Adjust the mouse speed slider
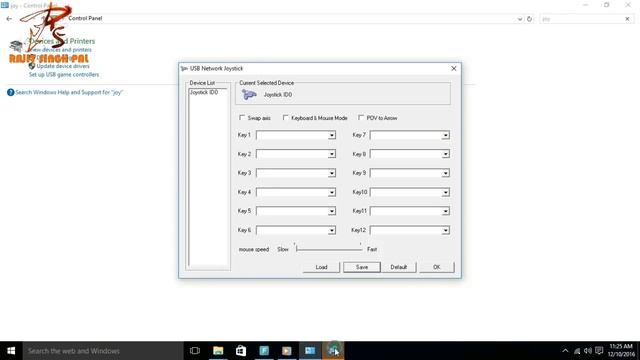 (x=329, y=248)
